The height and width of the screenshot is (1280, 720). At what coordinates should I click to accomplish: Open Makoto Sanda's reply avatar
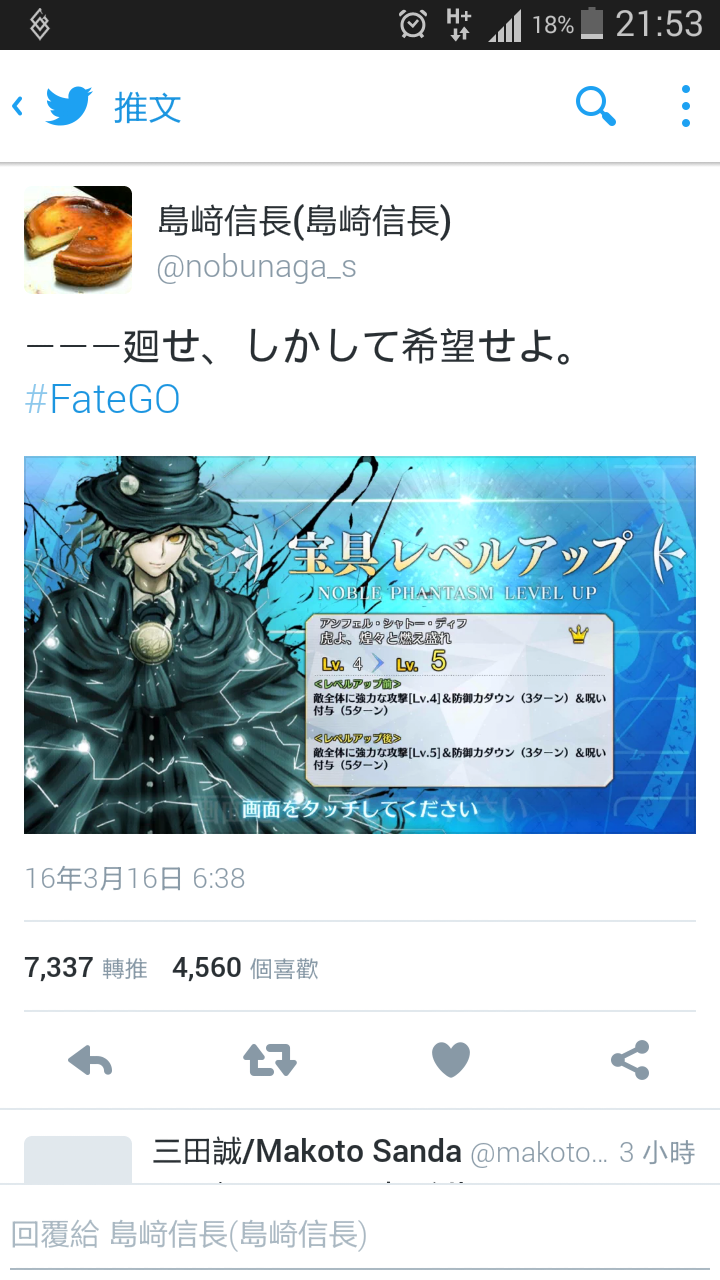78,1160
